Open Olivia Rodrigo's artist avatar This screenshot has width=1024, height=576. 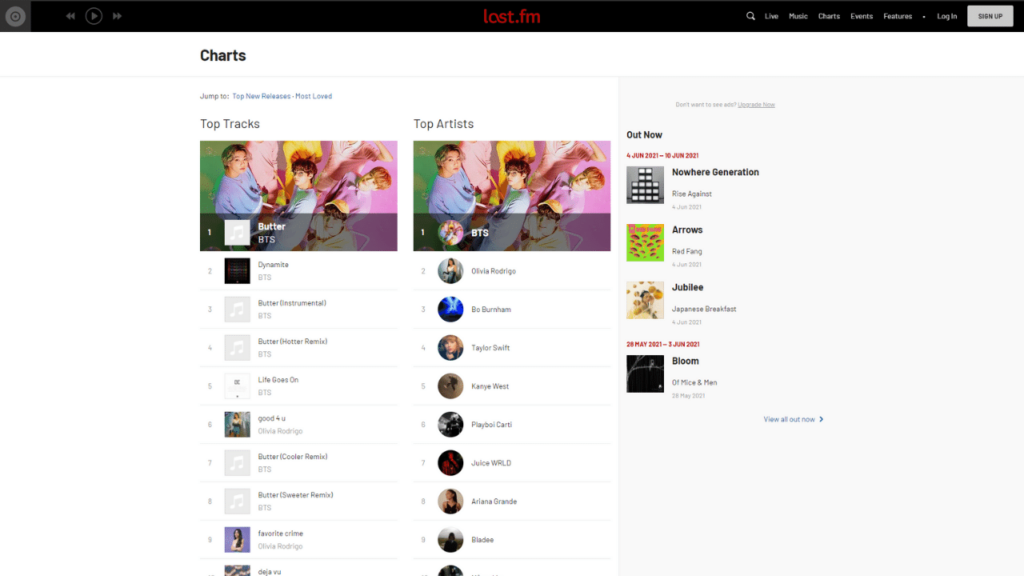451,271
